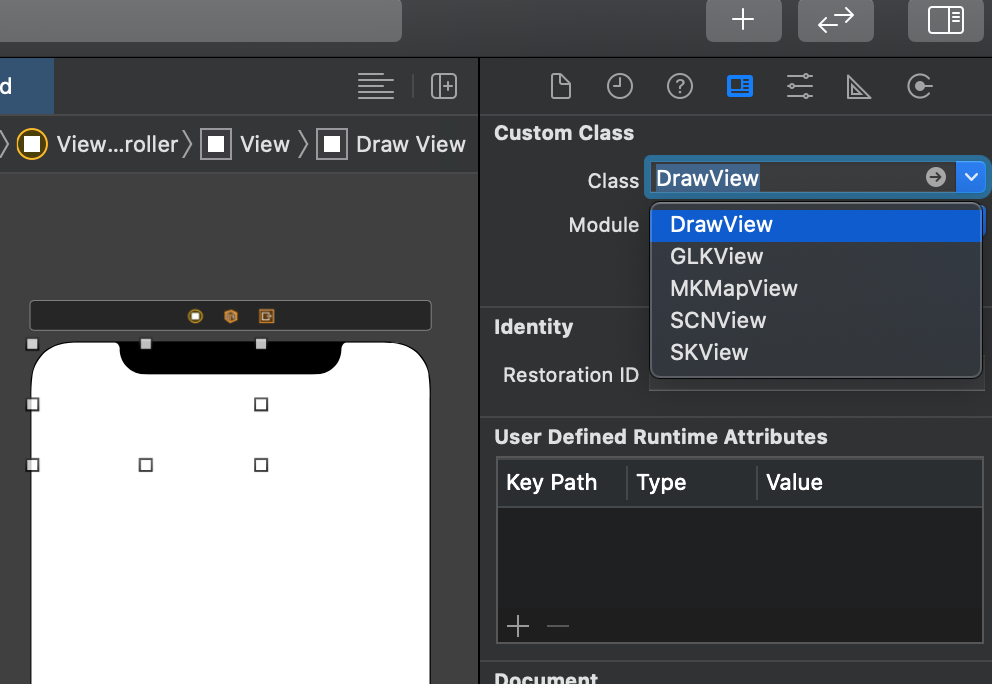Show the Size inspector ruler icon
The image size is (992, 684).
(x=859, y=87)
